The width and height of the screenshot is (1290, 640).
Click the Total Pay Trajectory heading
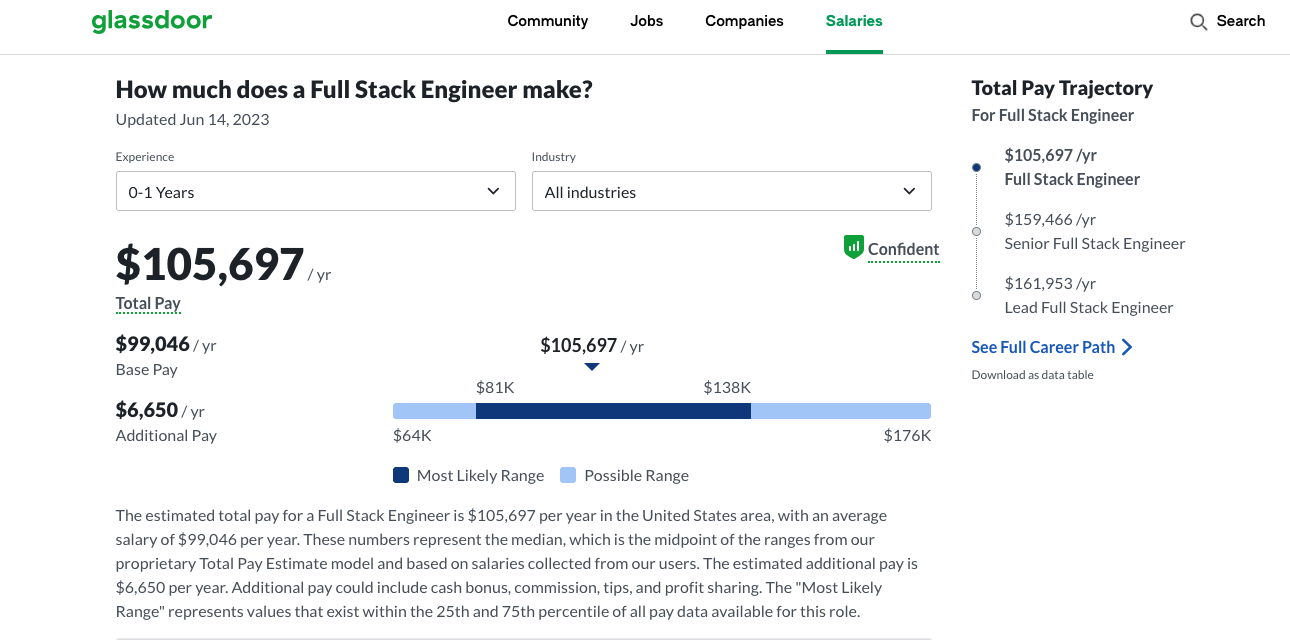pyautogui.click(x=1062, y=88)
